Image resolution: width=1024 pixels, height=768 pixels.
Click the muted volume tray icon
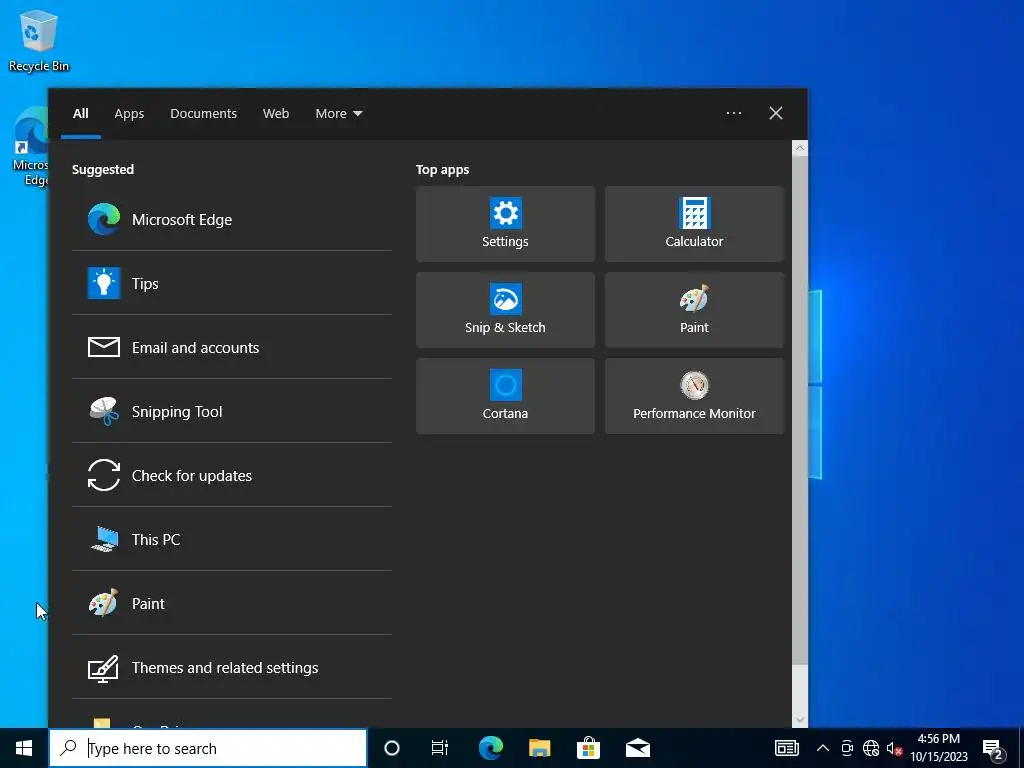click(894, 748)
